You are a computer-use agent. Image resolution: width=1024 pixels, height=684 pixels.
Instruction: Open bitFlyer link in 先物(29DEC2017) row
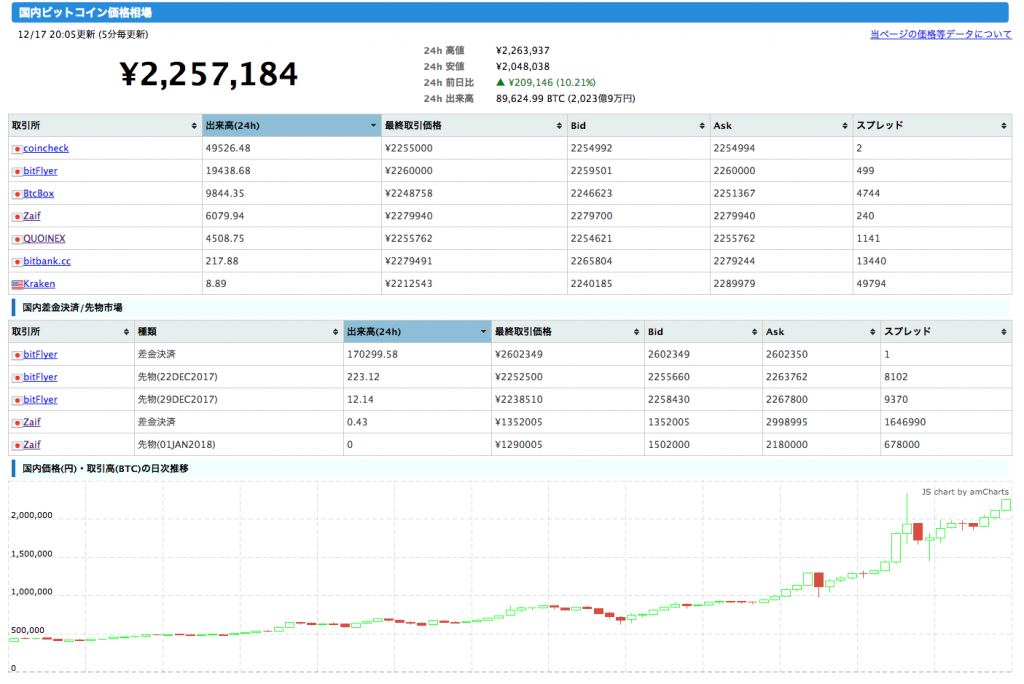40,400
